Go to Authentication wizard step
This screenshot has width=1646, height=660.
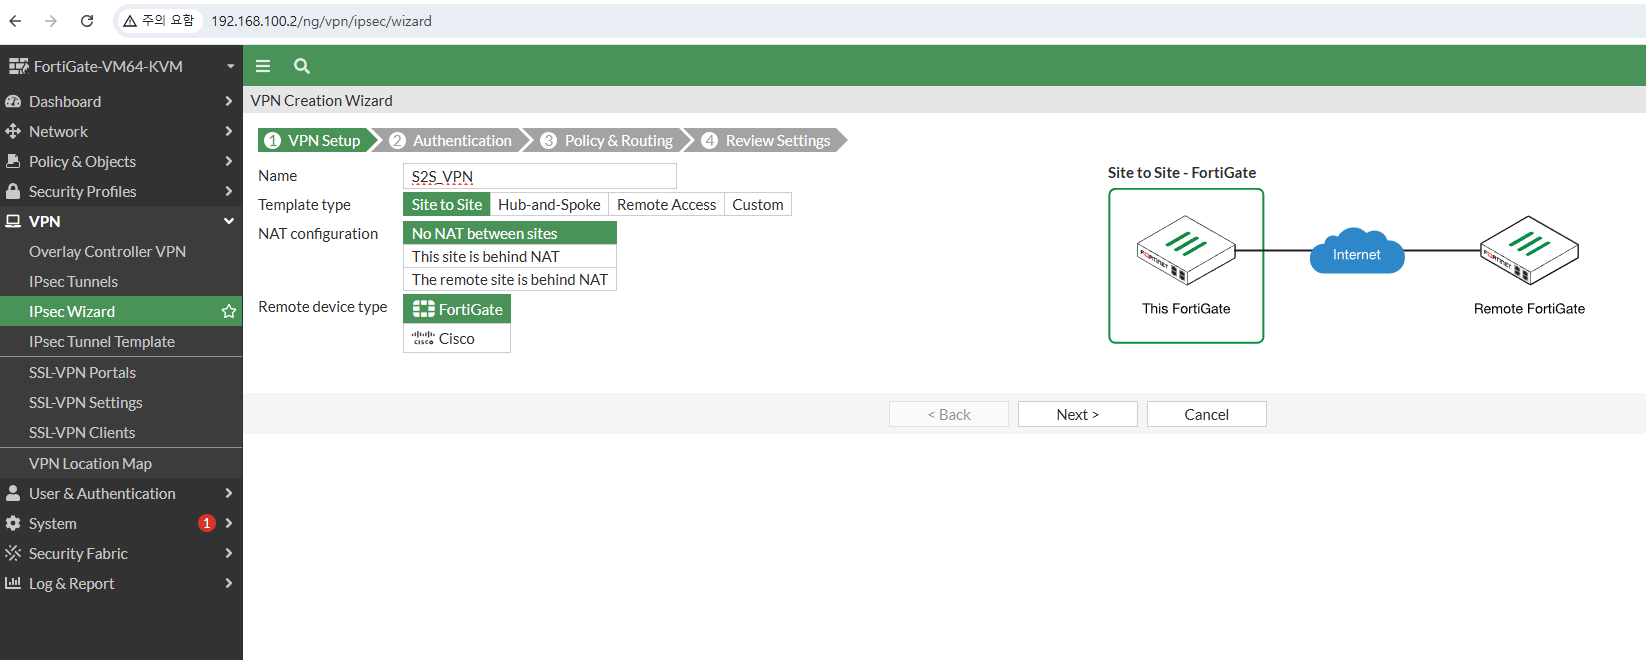pyautogui.click(x=451, y=140)
